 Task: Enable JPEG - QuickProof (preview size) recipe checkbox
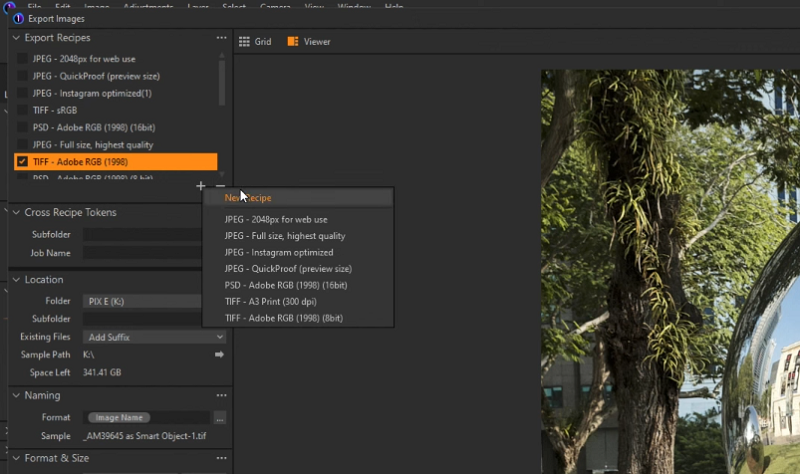(x=22, y=76)
